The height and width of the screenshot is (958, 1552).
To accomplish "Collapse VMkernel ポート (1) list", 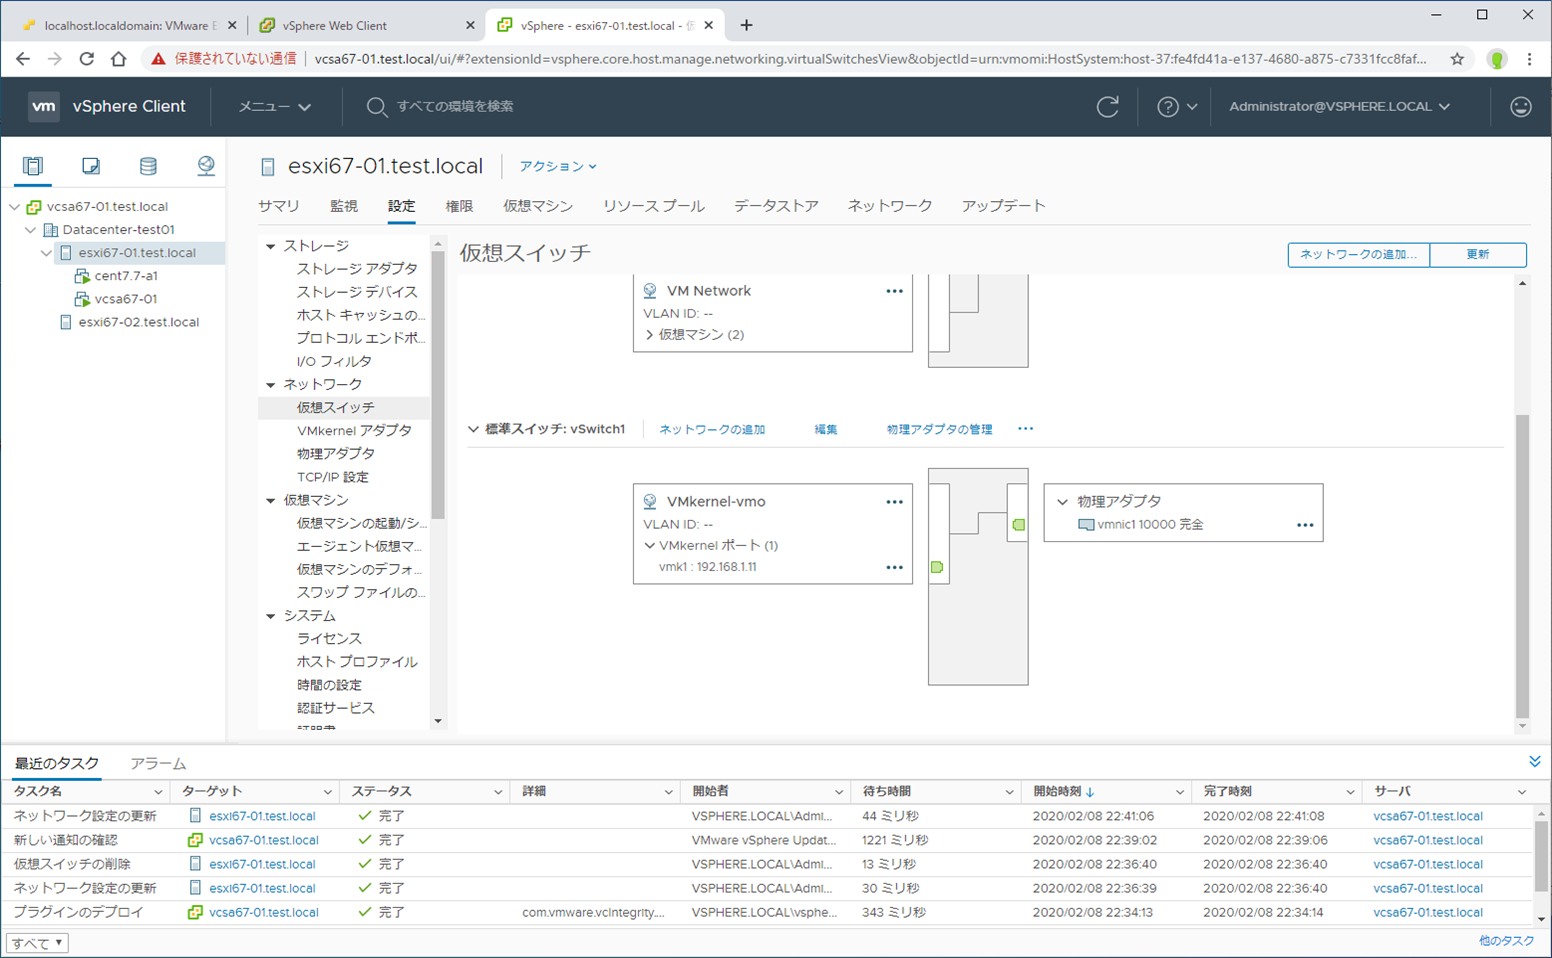I will (650, 546).
